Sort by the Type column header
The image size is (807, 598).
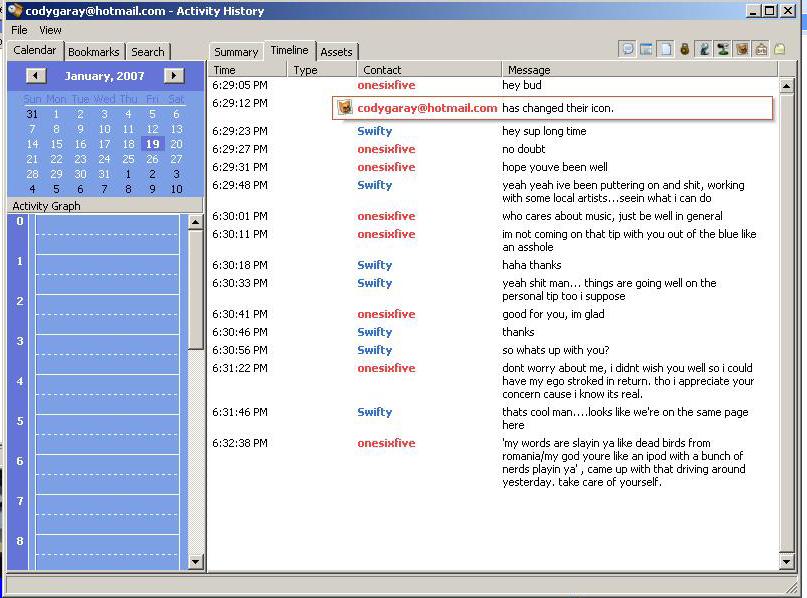(x=322, y=69)
